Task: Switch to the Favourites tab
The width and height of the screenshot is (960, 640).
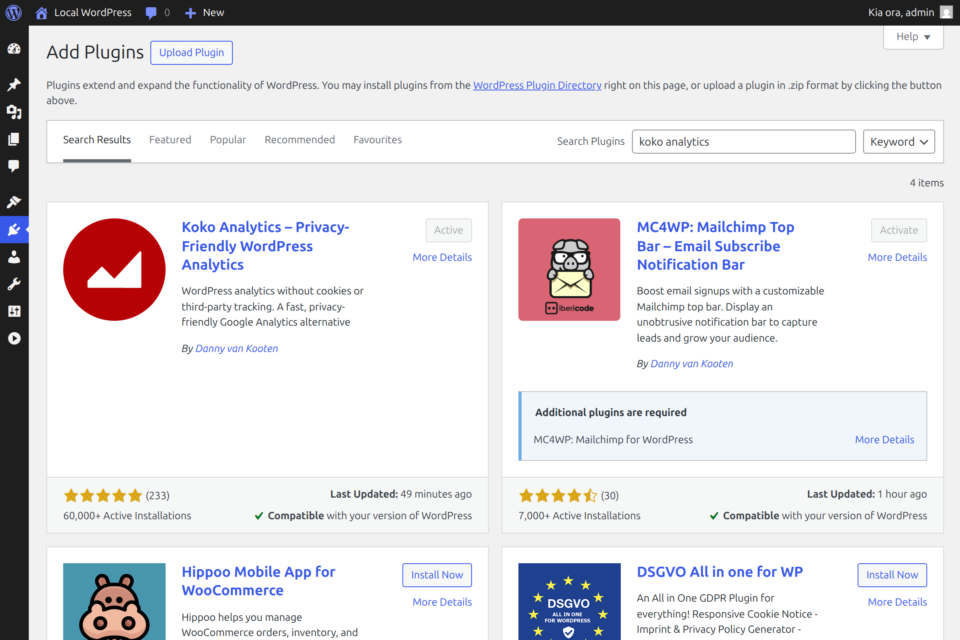Action: (x=378, y=140)
